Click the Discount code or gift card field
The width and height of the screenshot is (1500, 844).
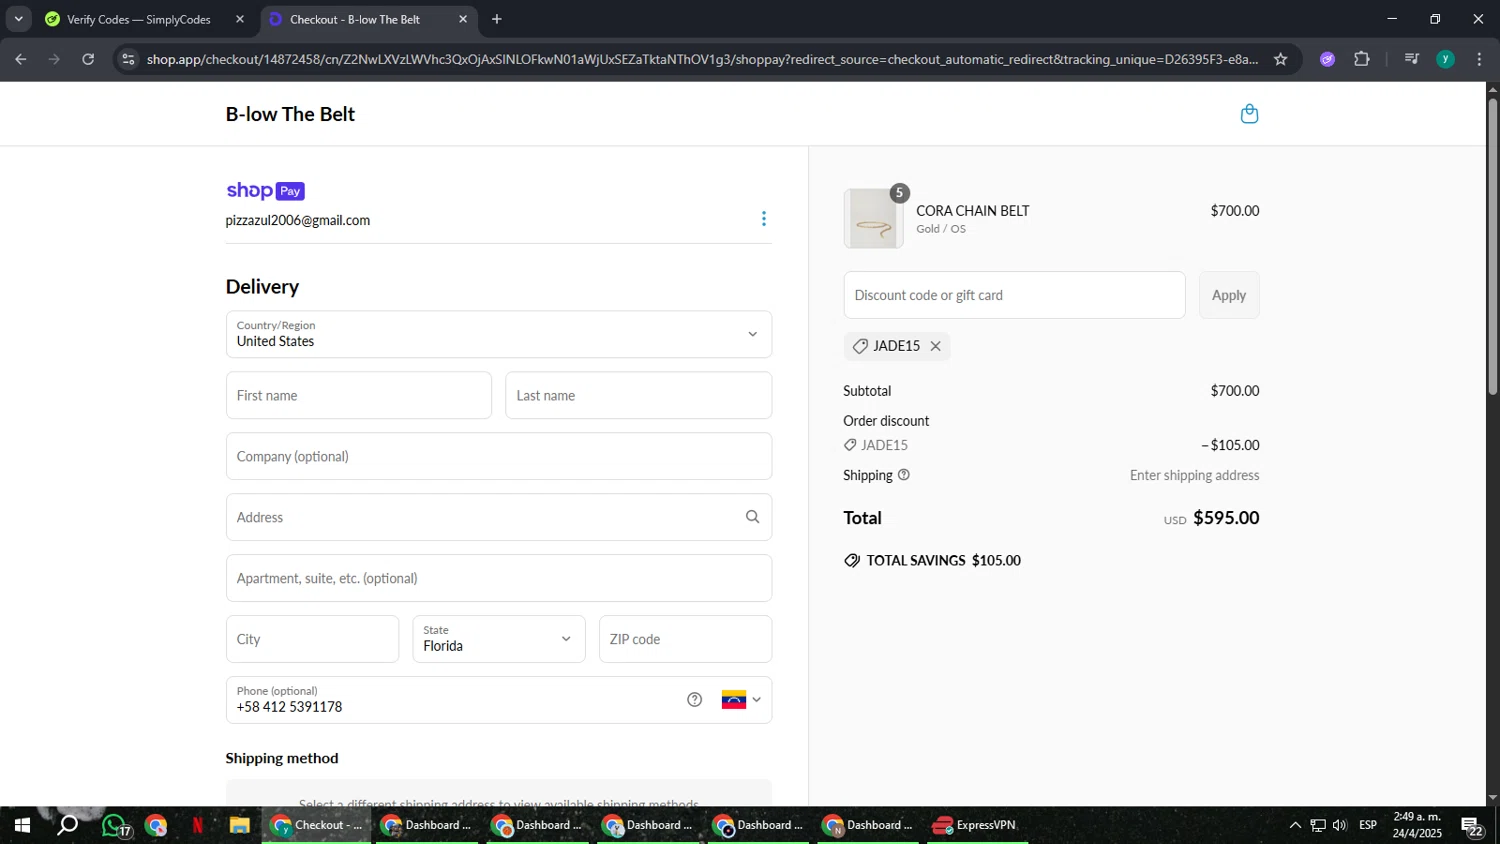[1014, 295]
